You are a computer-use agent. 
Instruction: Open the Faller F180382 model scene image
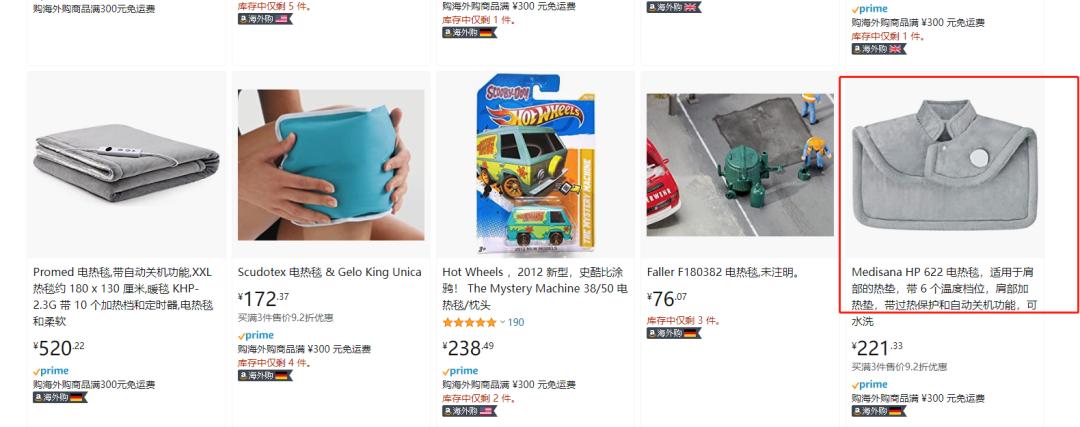pos(740,165)
